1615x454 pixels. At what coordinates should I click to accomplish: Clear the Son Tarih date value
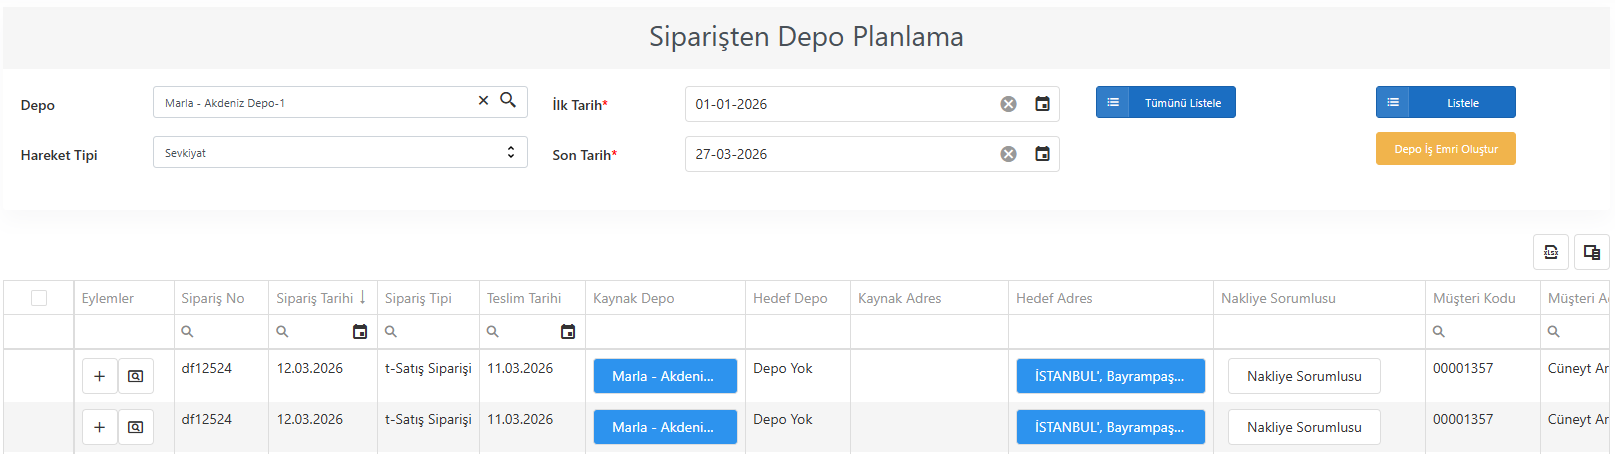tap(1008, 154)
